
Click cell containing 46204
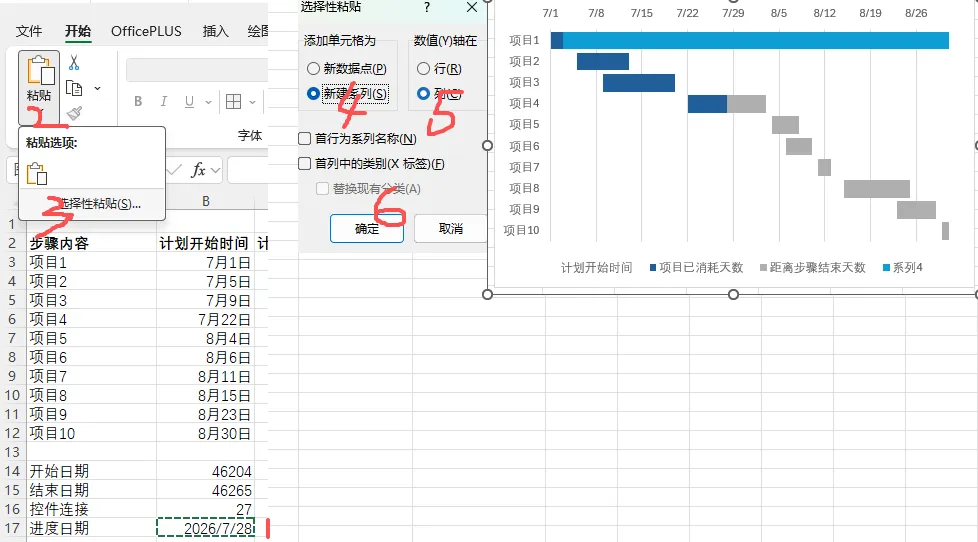coord(205,472)
